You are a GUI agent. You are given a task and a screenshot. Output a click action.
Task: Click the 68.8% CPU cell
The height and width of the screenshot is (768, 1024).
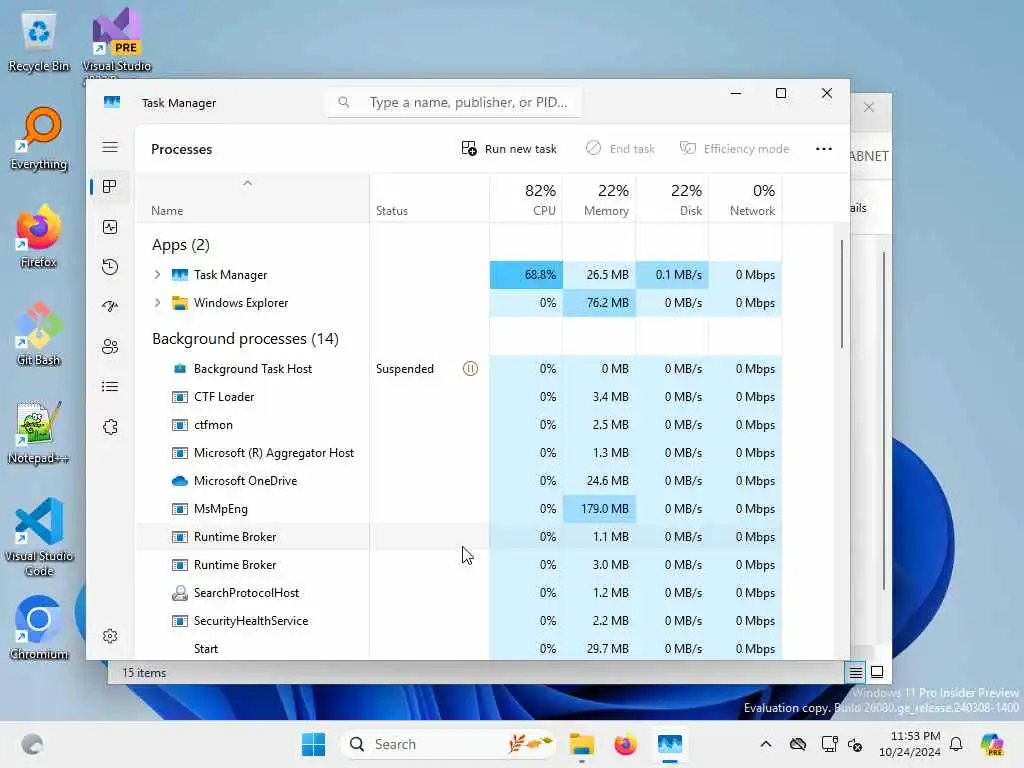(526, 275)
